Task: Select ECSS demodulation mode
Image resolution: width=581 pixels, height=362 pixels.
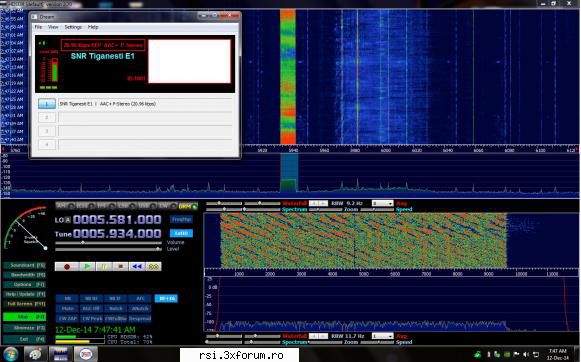Action: 85,206
